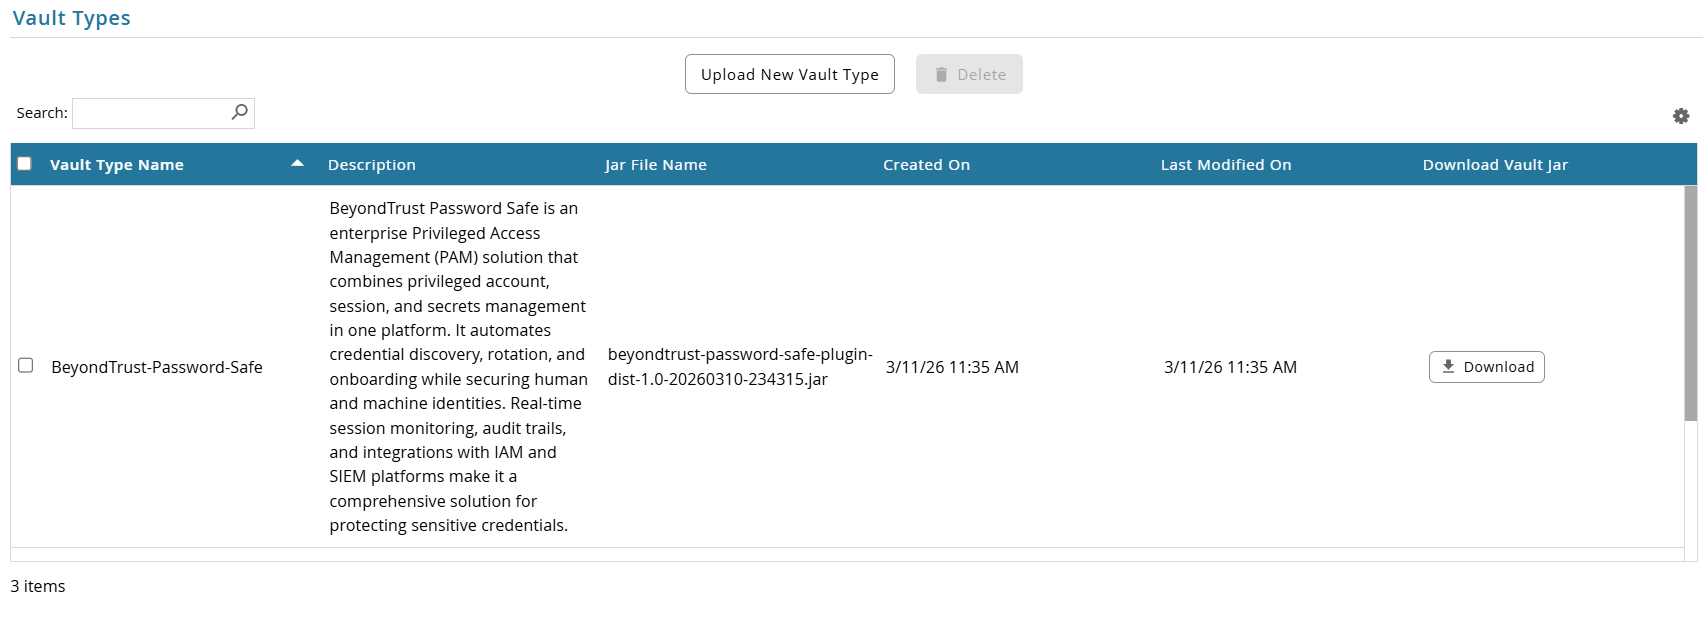The width and height of the screenshot is (1704, 627).
Task: Click Upload New Vault Type button
Action: pos(790,74)
